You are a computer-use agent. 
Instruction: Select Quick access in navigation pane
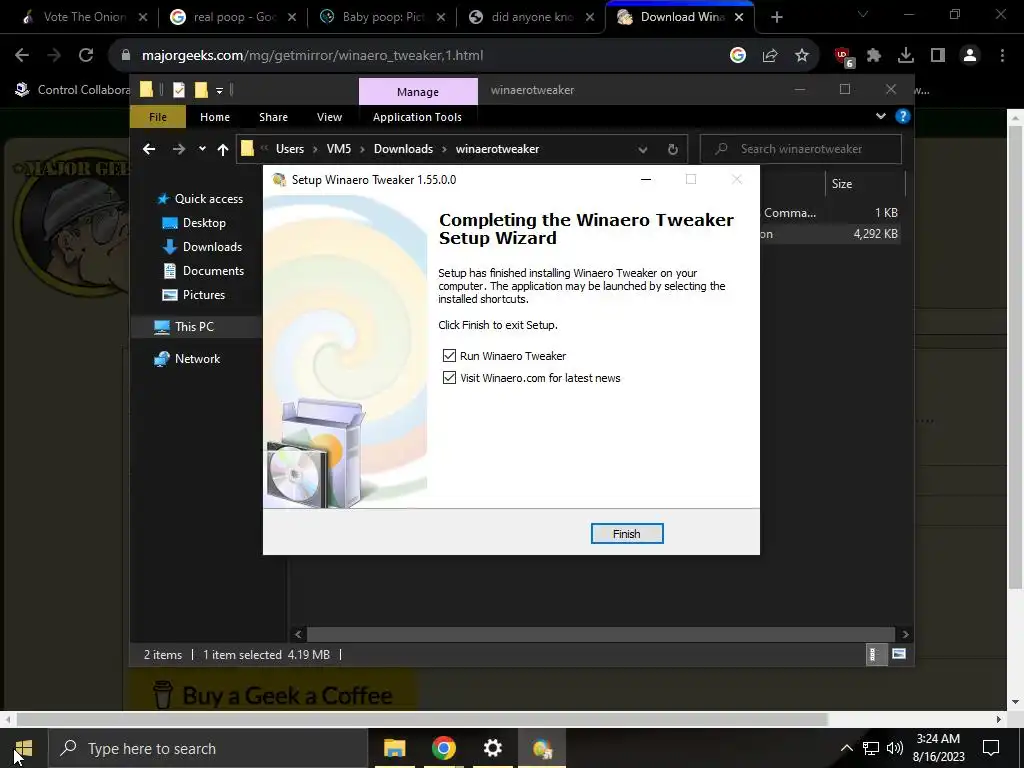click(x=200, y=199)
